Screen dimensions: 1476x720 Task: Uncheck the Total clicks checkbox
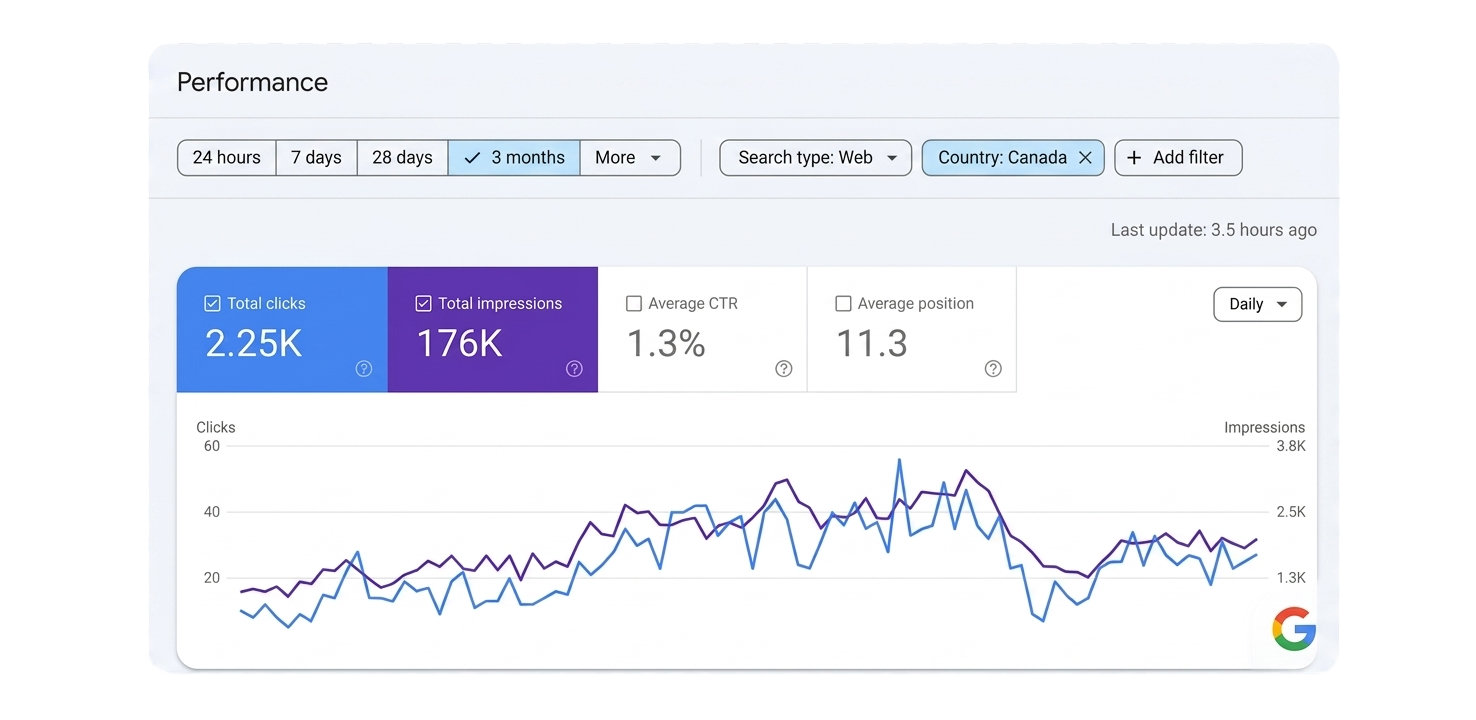[212, 304]
